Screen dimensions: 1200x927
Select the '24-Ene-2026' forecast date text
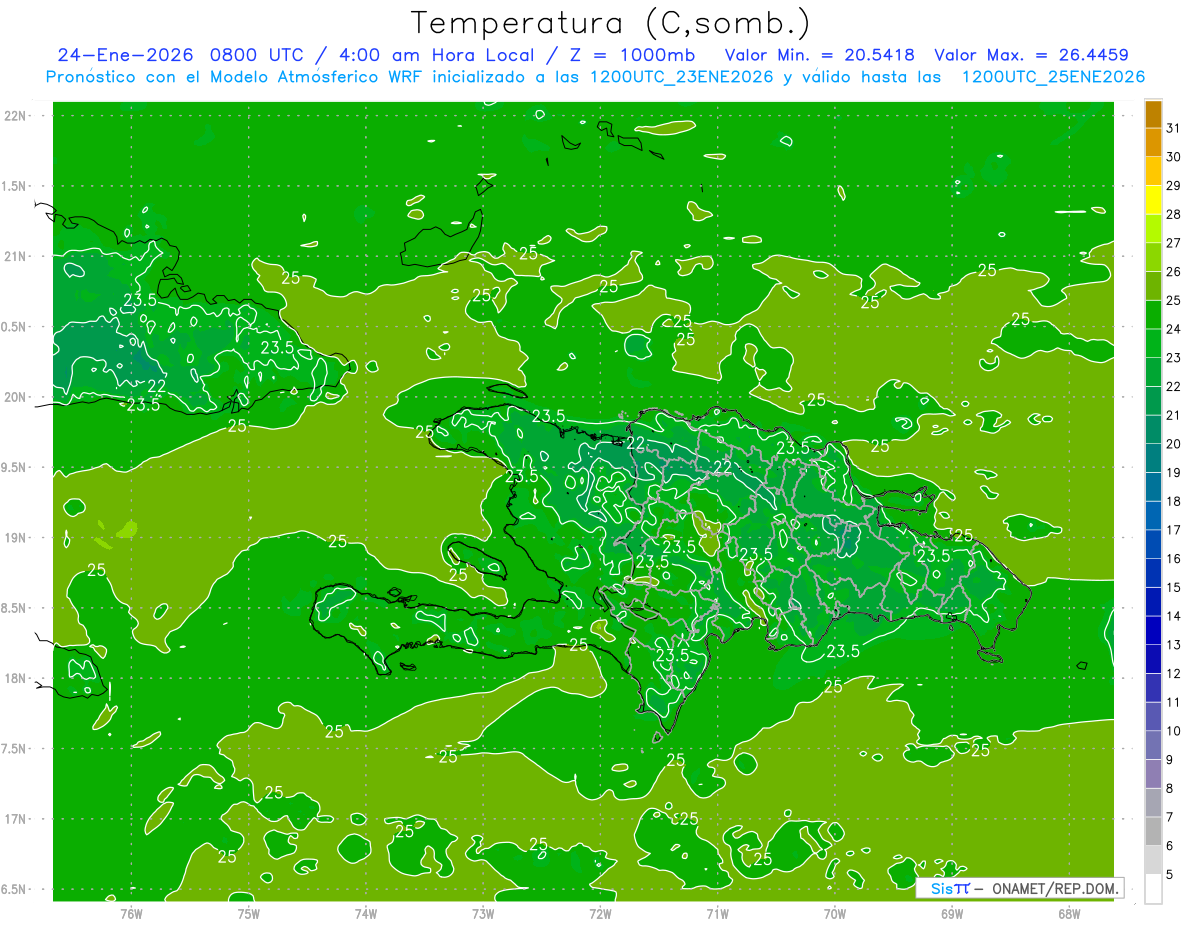pos(125,55)
